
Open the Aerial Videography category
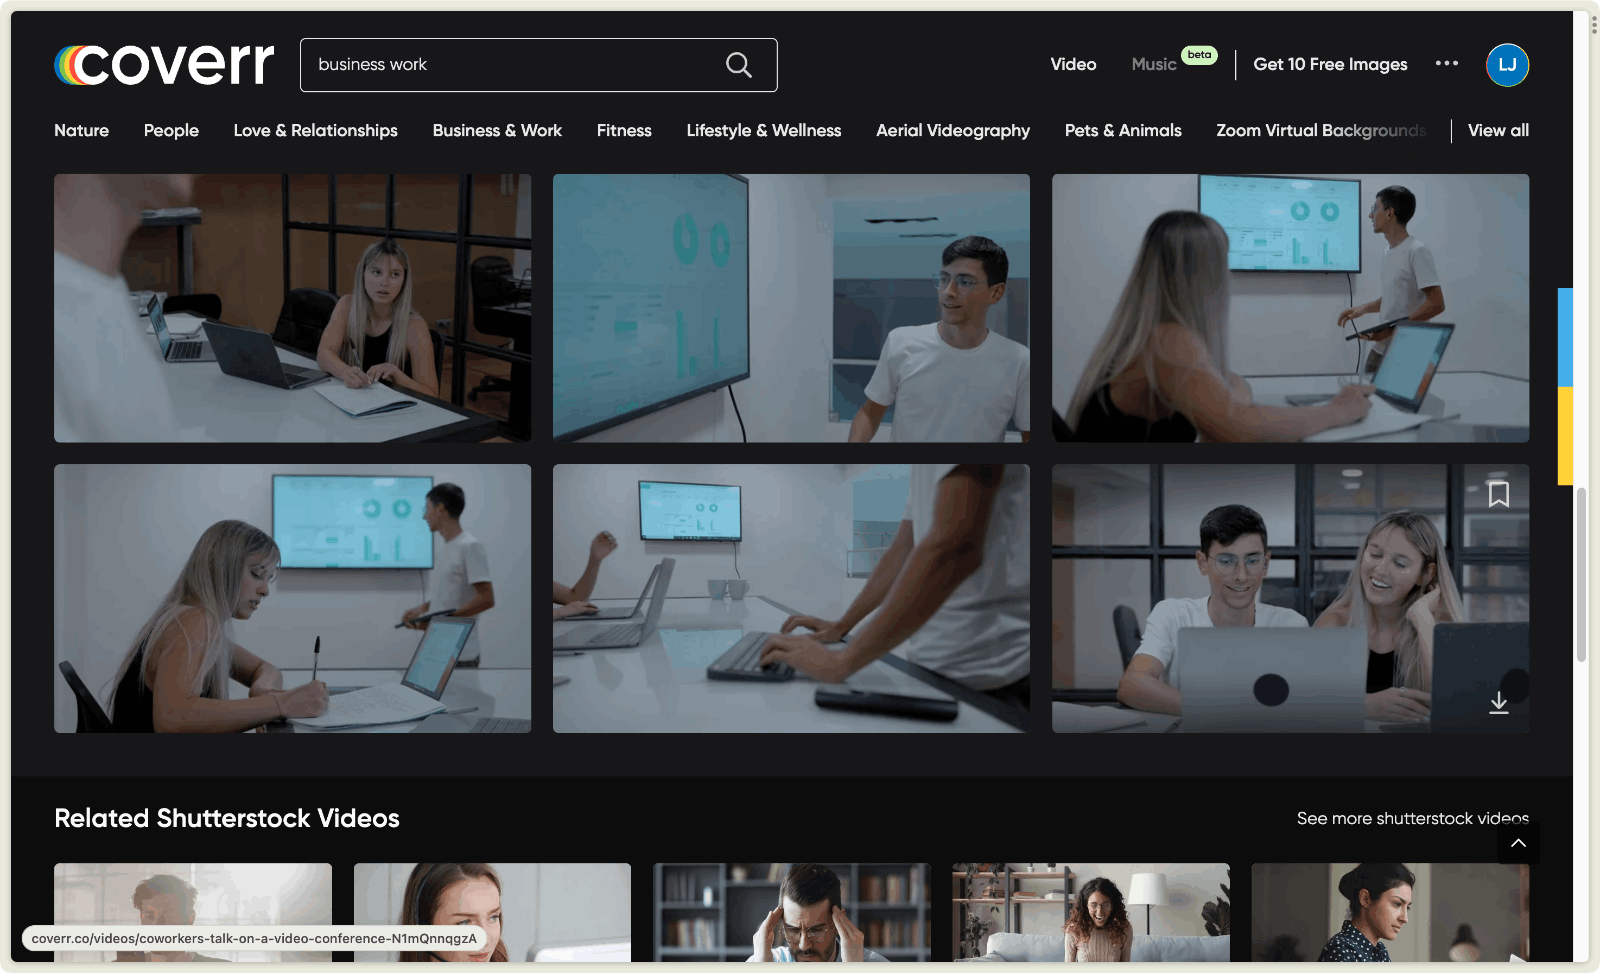(x=952, y=131)
